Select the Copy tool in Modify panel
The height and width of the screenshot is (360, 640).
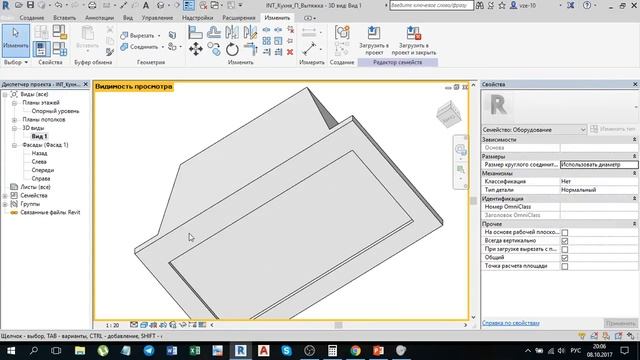coord(214,49)
